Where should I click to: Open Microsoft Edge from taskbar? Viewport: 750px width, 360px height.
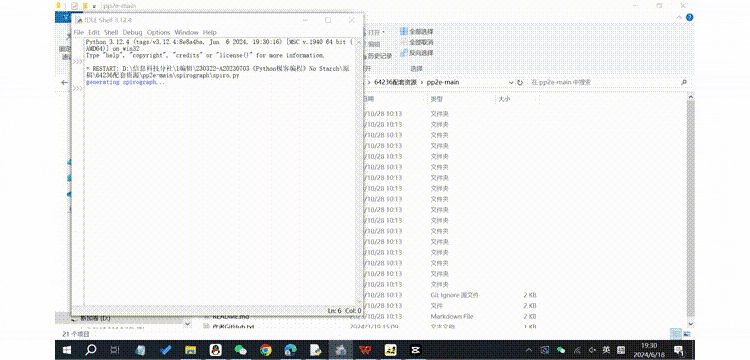(x=290, y=350)
